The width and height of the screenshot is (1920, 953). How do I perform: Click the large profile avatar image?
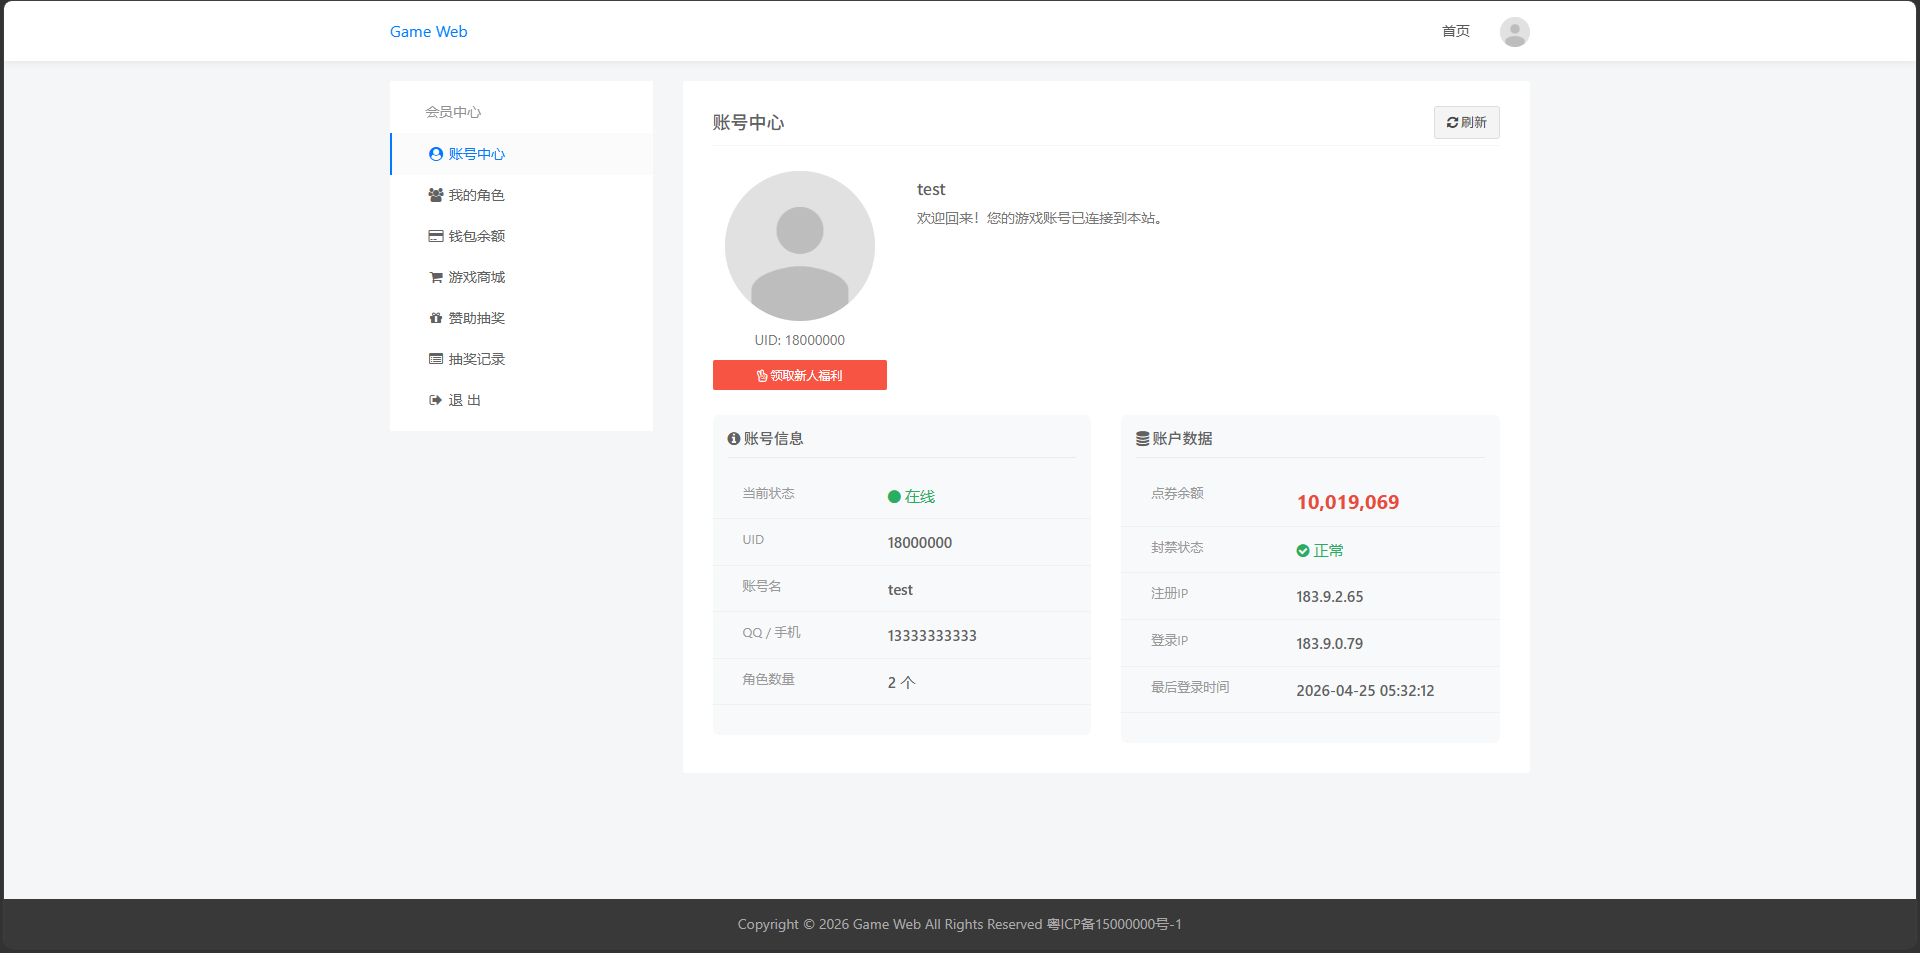(x=799, y=246)
